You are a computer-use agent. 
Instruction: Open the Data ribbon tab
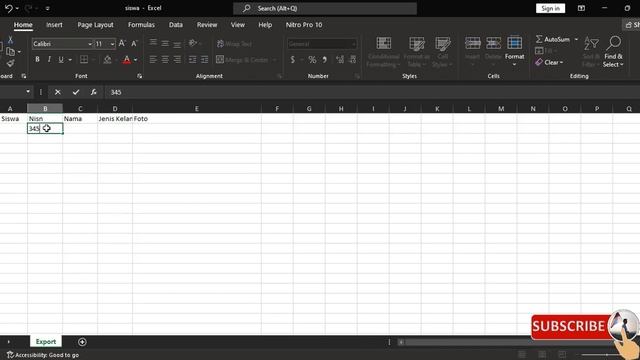click(176, 25)
